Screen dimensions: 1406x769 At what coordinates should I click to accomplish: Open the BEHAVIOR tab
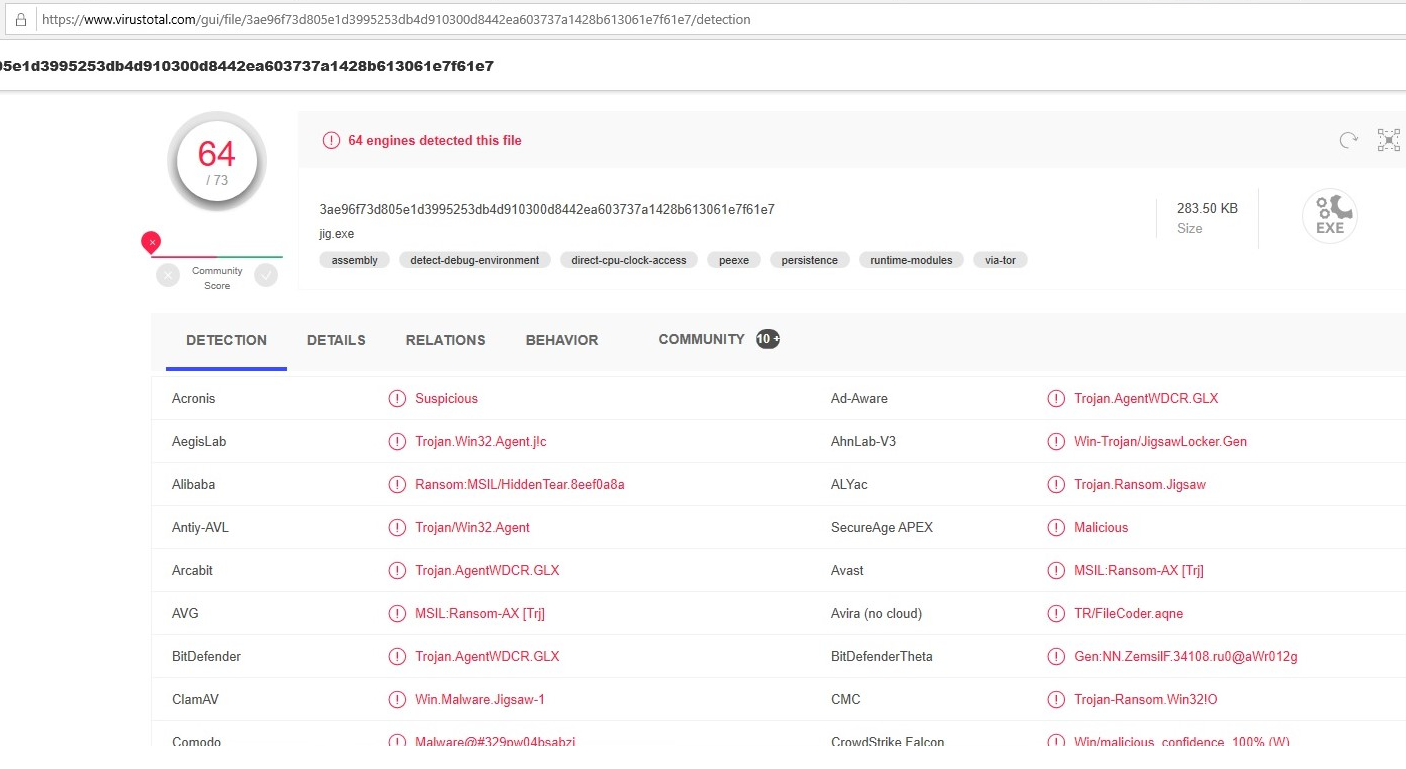click(562, 340)
